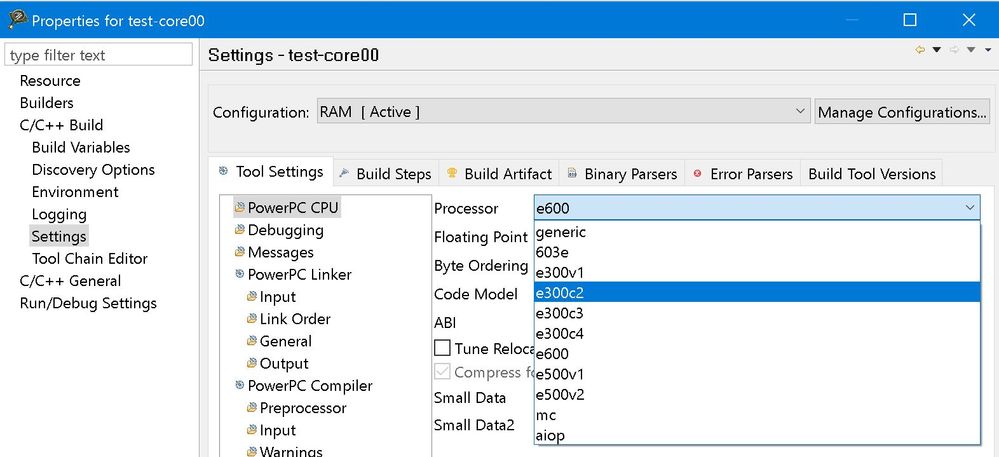Open the Binary Parsers tab
This screenshot has height=457, width=999.
622,174
